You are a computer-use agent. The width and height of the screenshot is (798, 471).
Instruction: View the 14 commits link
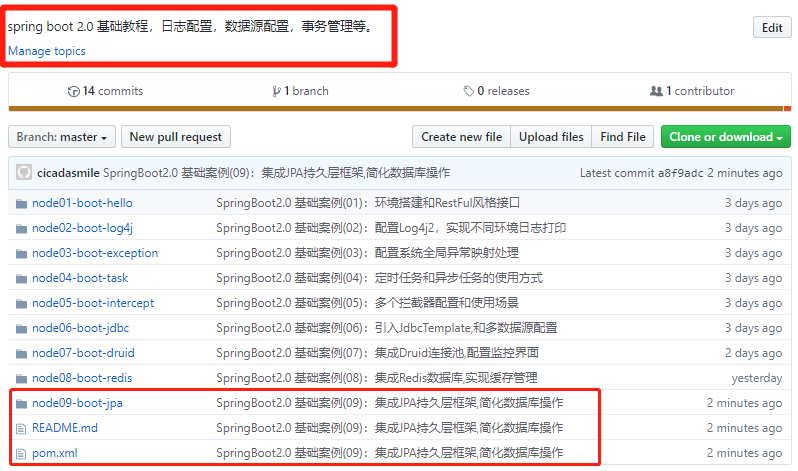point(105,91)
